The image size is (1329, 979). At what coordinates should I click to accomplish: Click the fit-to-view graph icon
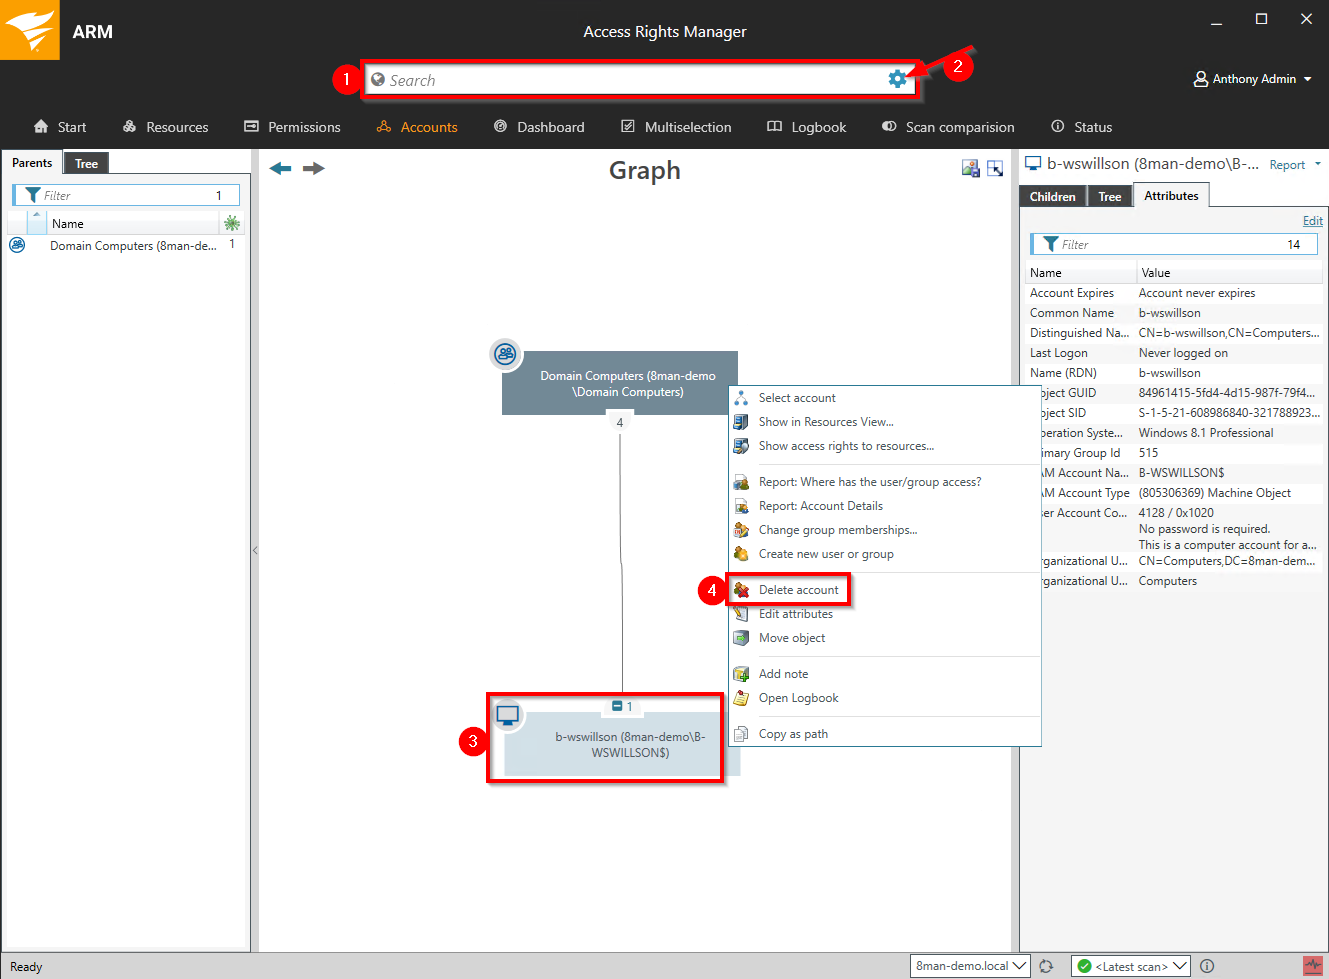coord(995,168)
